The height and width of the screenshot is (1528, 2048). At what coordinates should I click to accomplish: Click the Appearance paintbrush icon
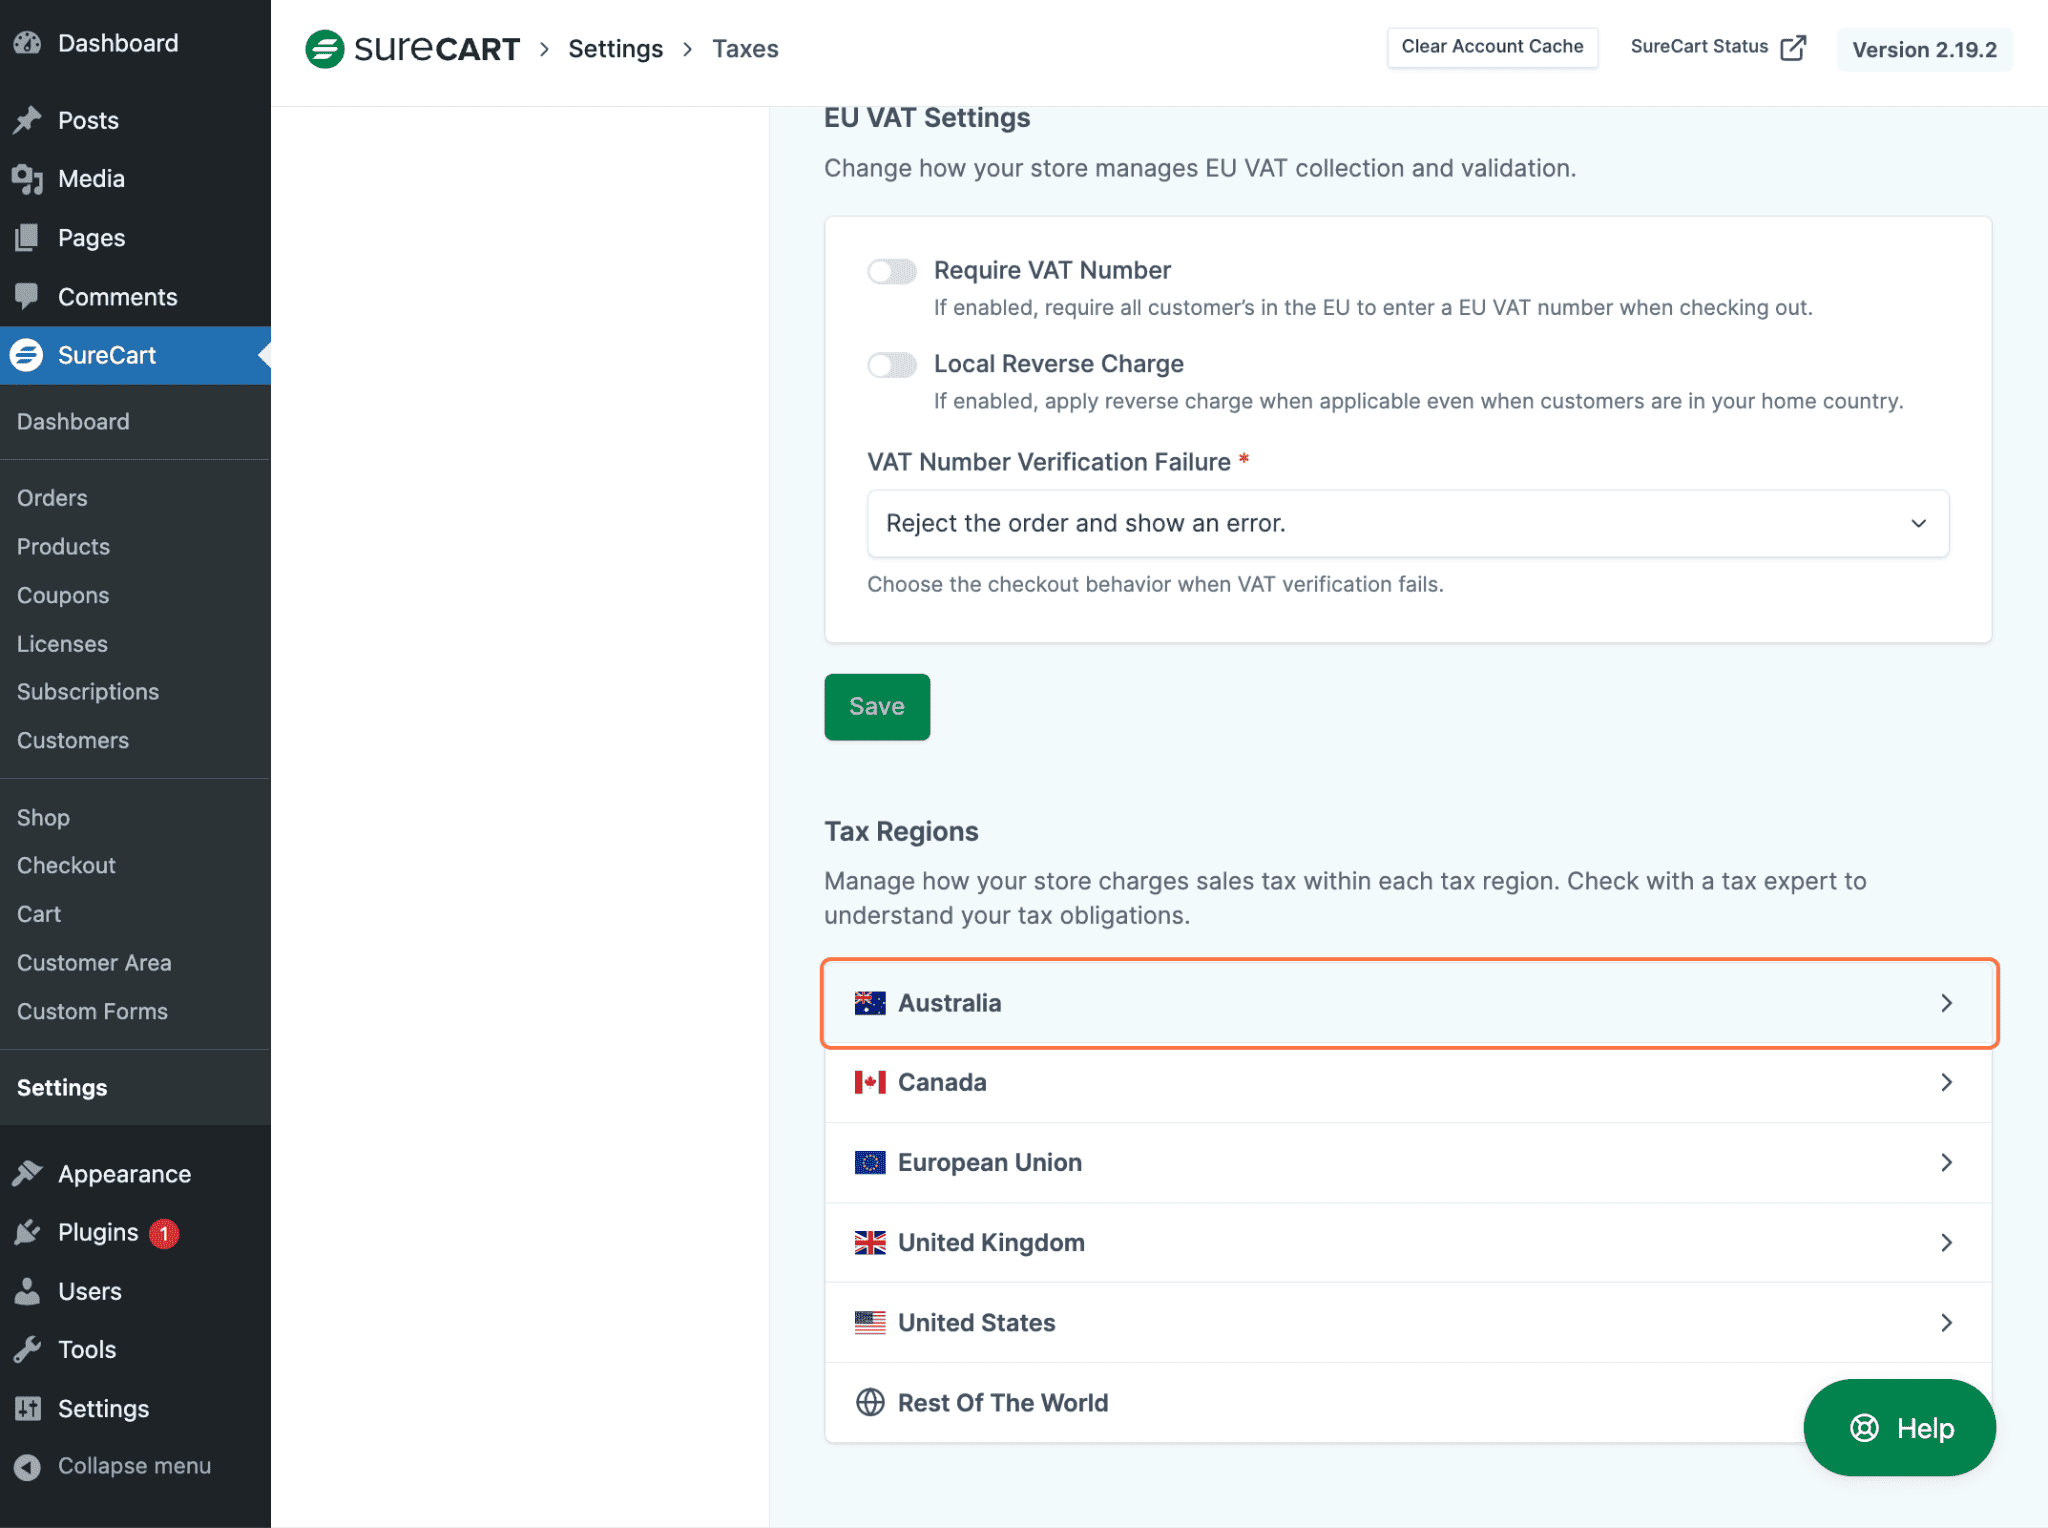[27, 1173]
